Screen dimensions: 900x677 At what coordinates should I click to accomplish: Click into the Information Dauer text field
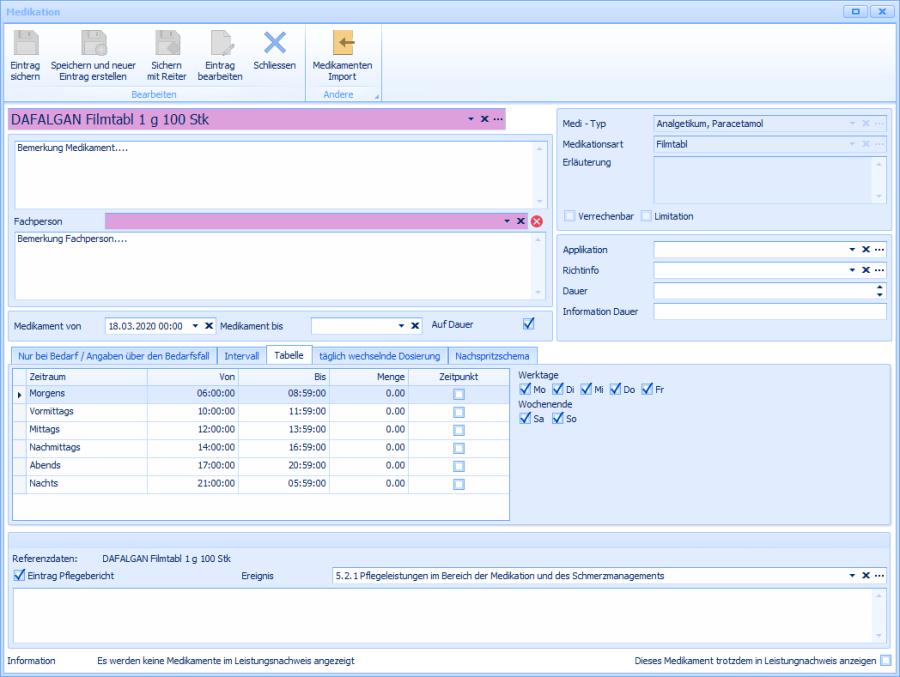pos(769,312)
